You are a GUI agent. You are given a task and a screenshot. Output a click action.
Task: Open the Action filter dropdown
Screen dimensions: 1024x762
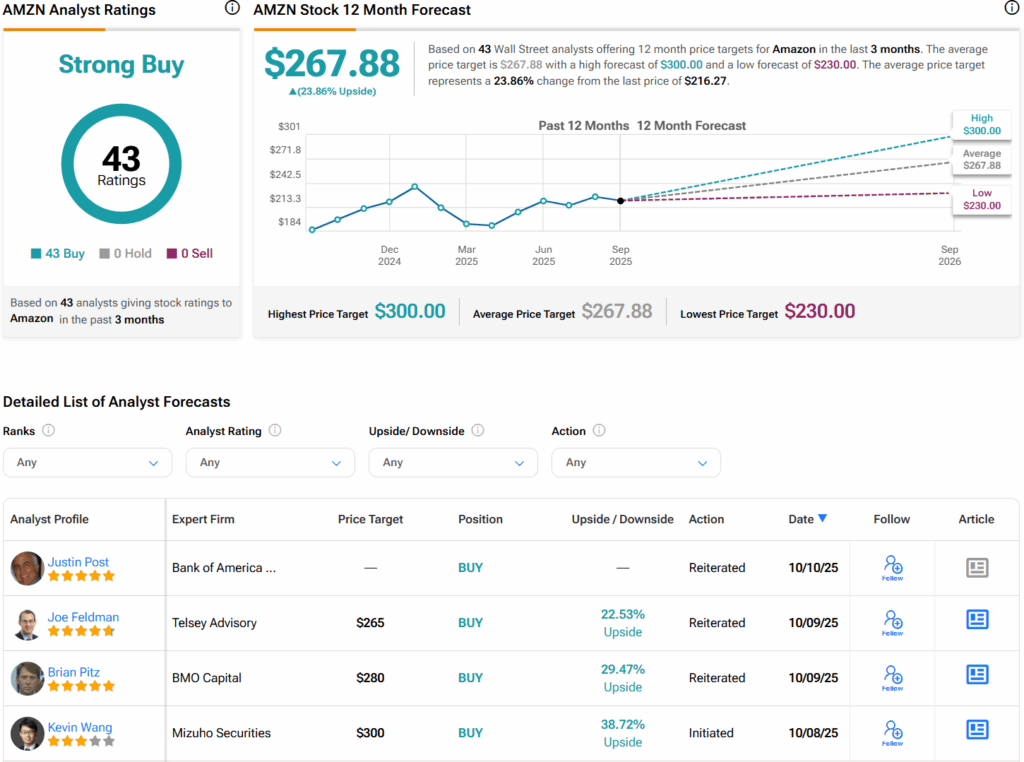[x=636, y=462]
